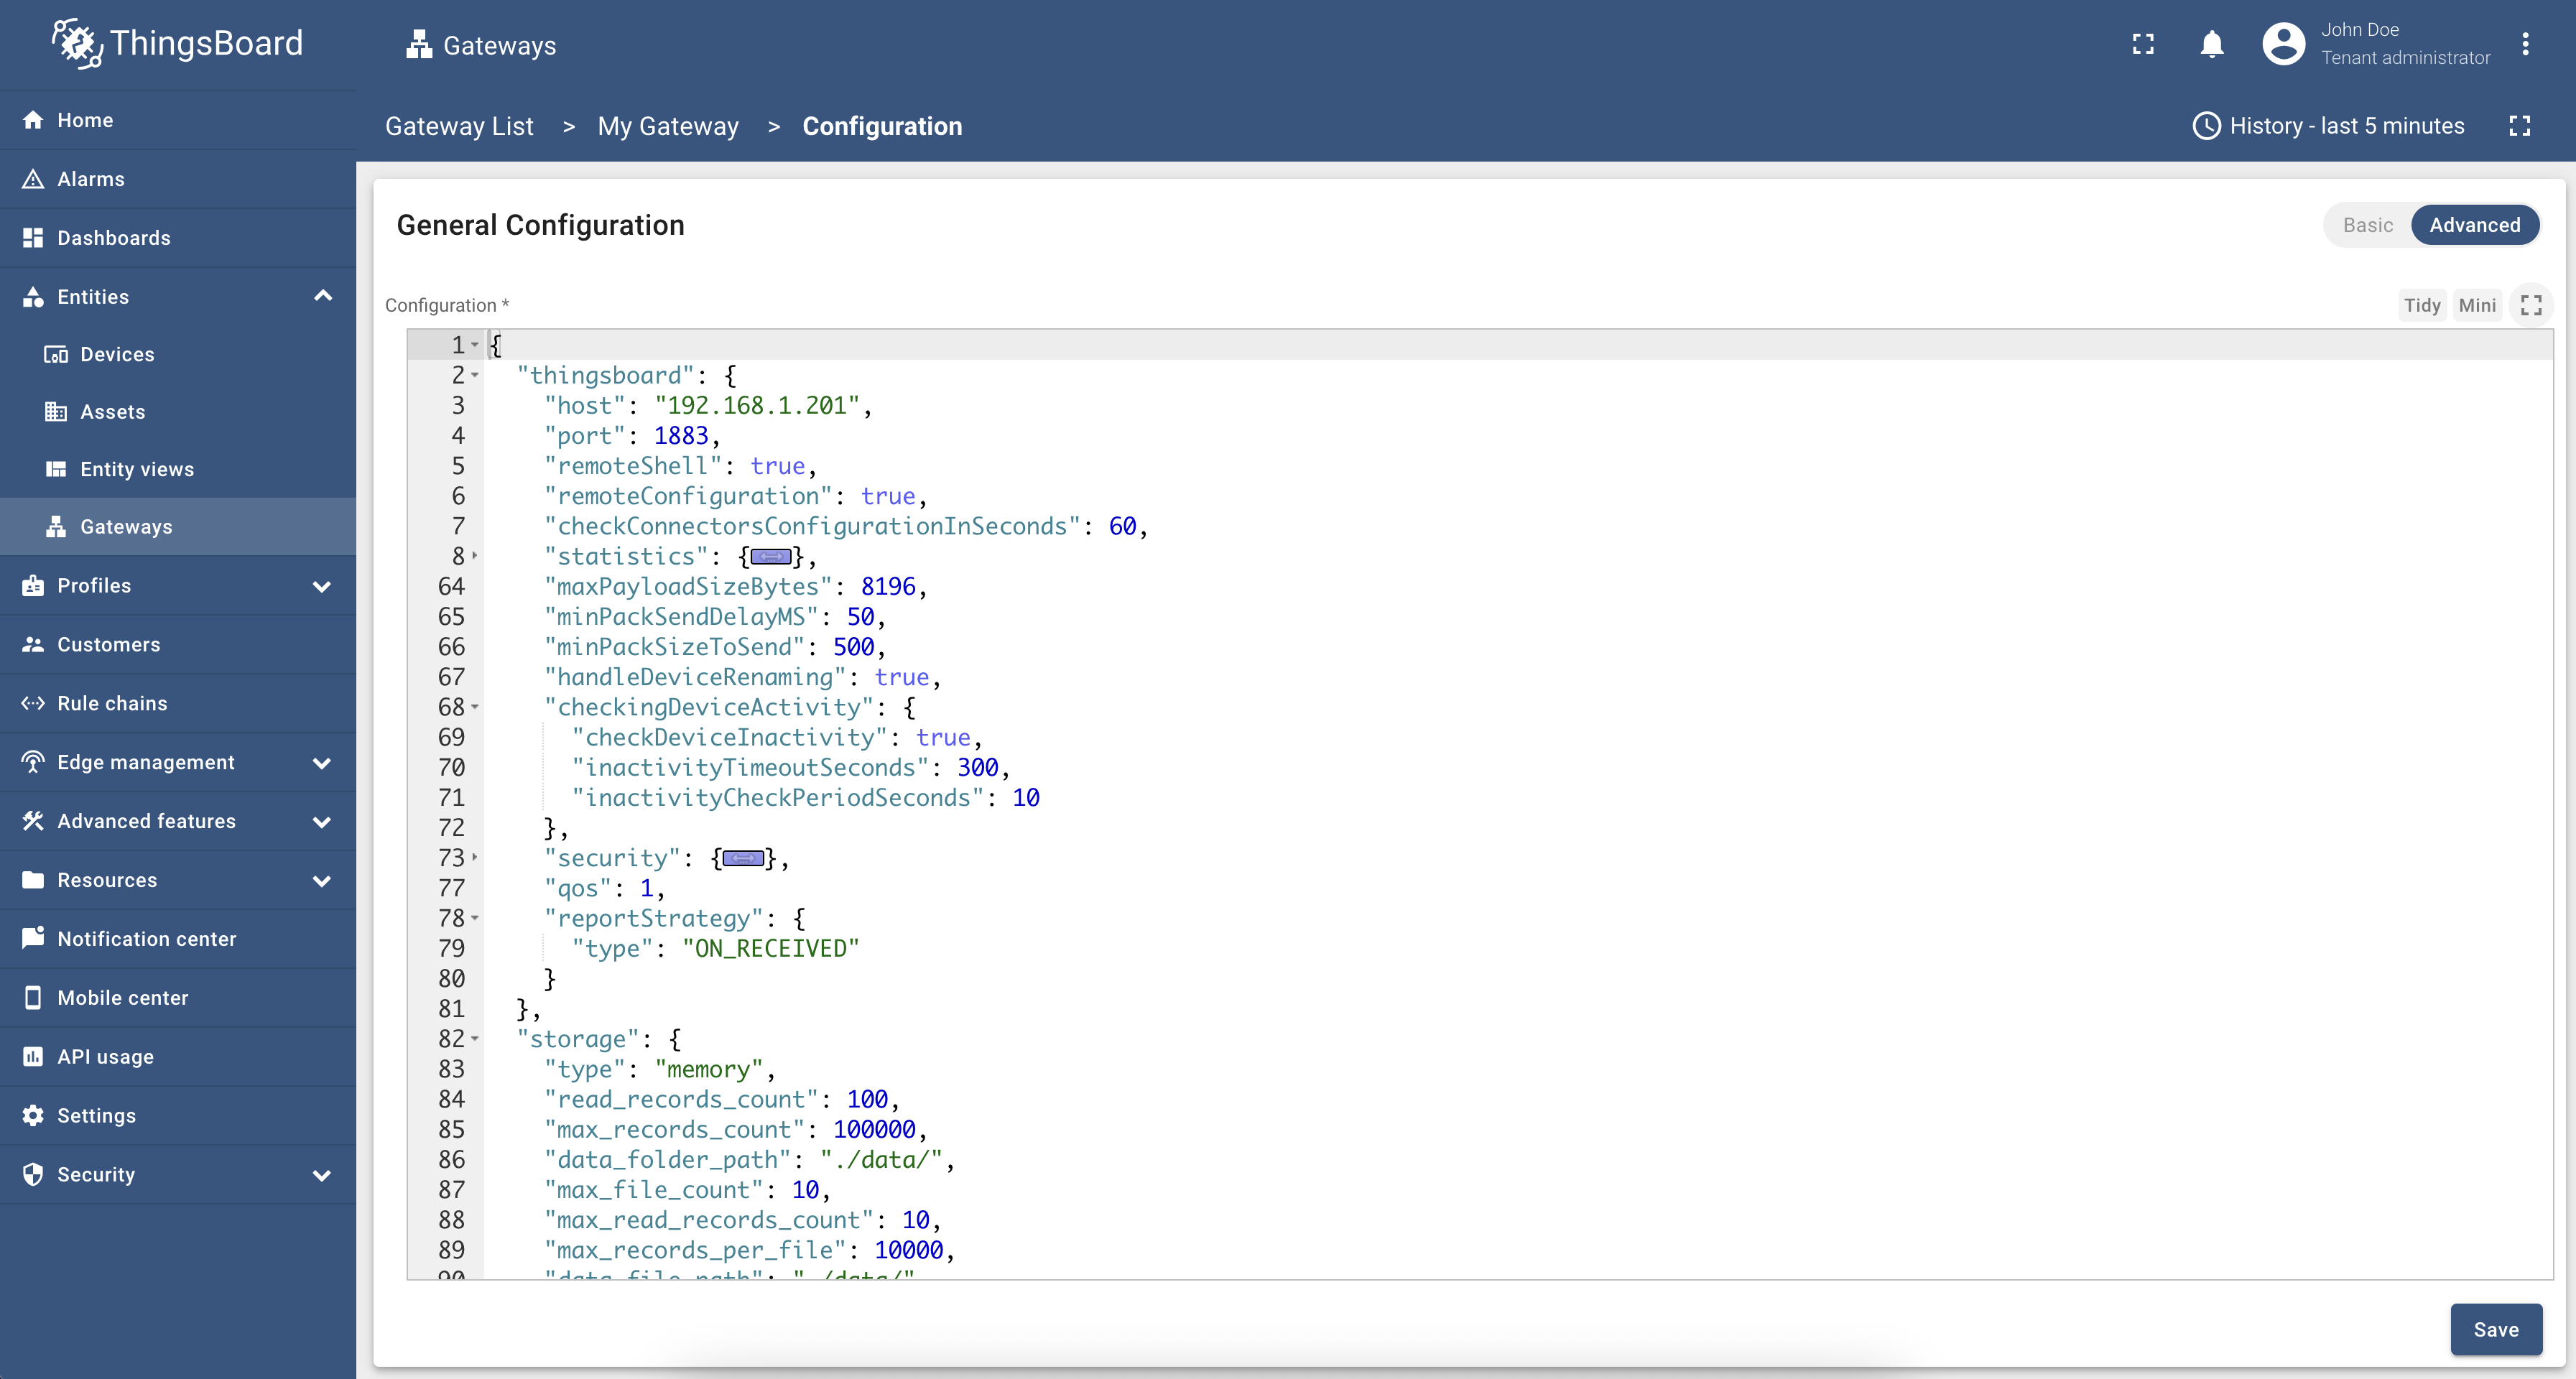Viewport: 2576px width, 1379px height.
Task: Switch to Basic configuration mode
Action: coord(2367,225)
